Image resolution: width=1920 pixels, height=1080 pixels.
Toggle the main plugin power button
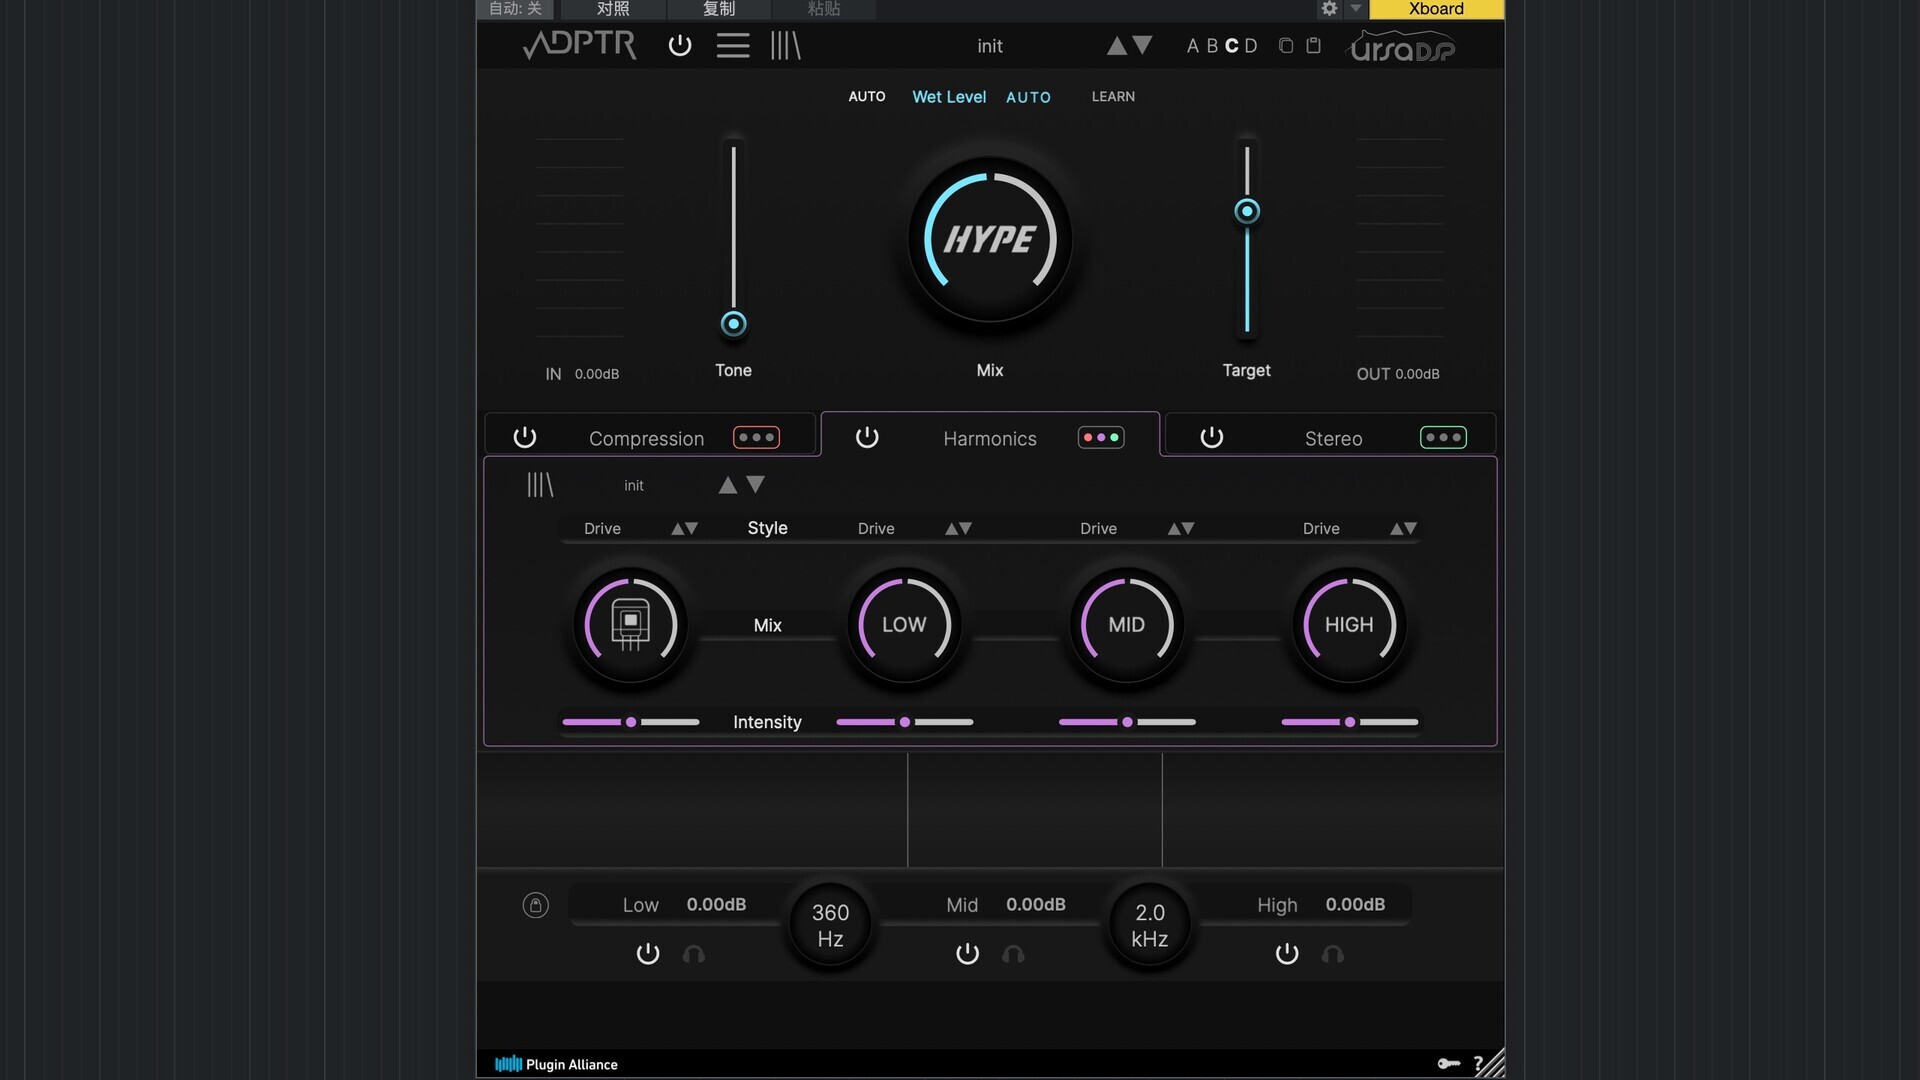click(x=680, y=46)
